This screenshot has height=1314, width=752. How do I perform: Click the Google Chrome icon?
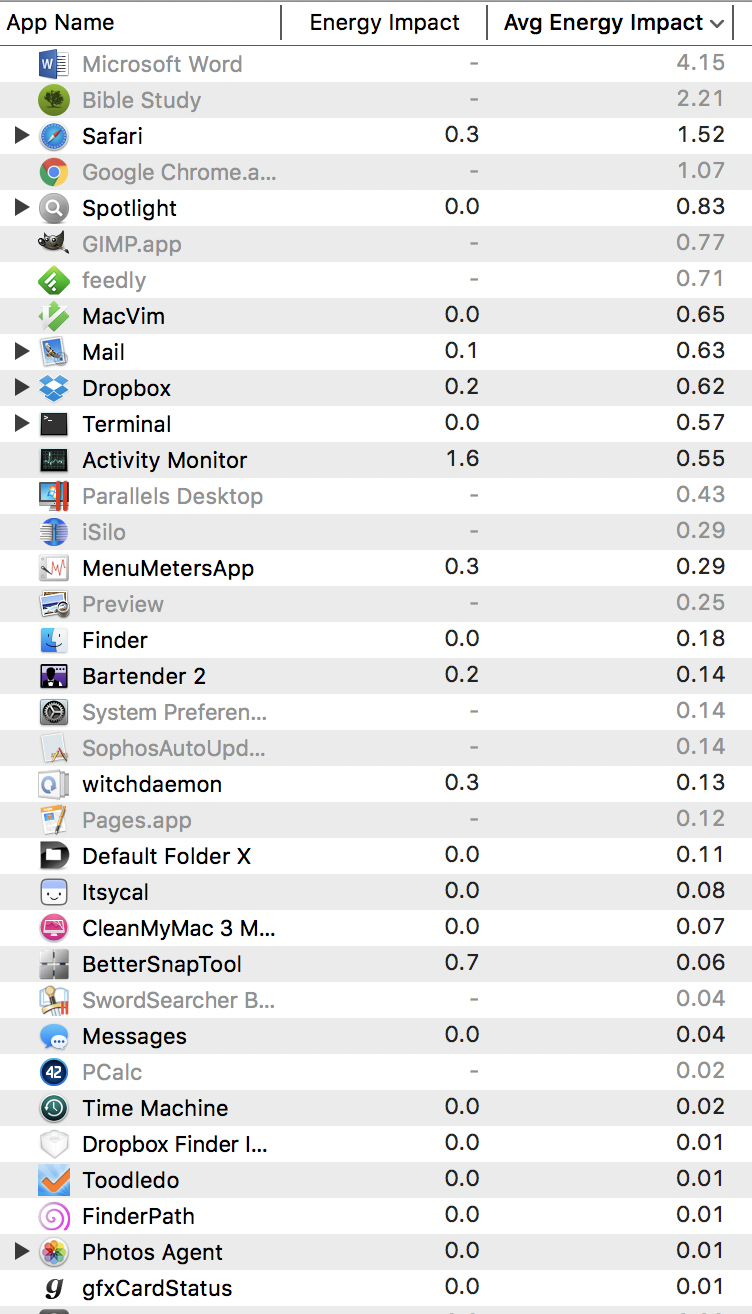click(x=53, y=173)
